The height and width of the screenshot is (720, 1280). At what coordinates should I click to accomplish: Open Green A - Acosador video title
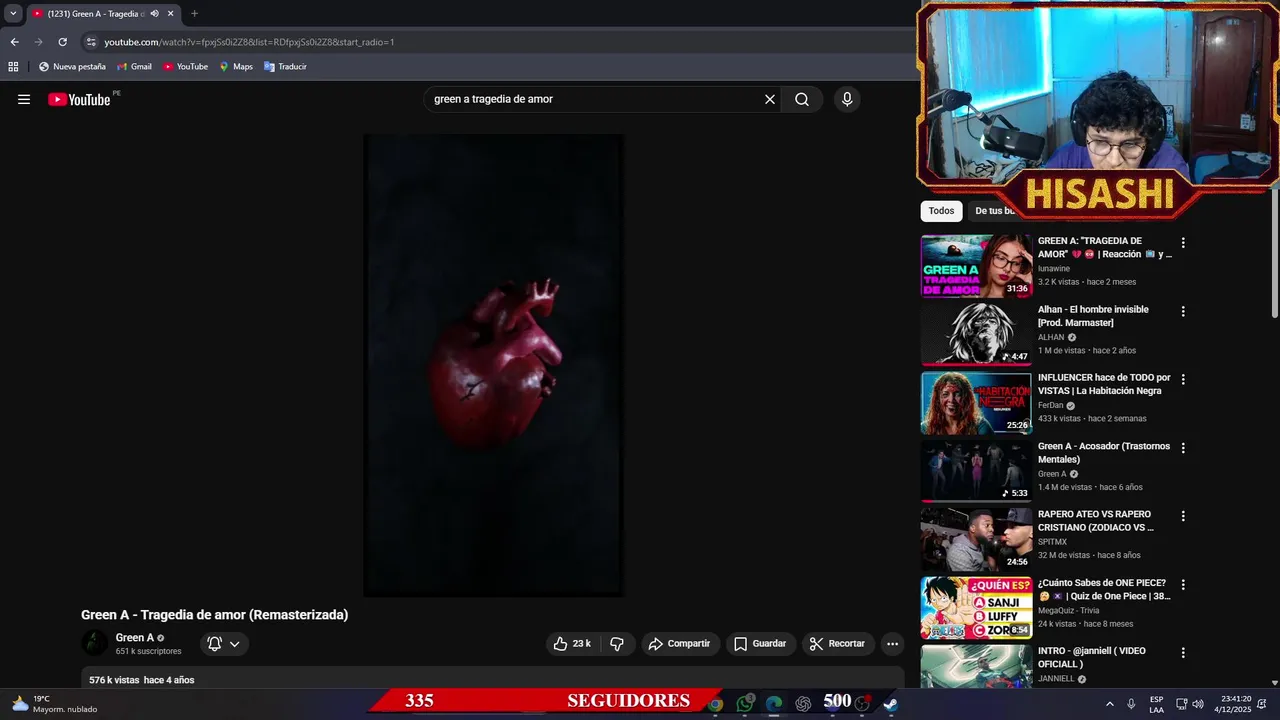pyautogui.click(x=1104, y=453)
